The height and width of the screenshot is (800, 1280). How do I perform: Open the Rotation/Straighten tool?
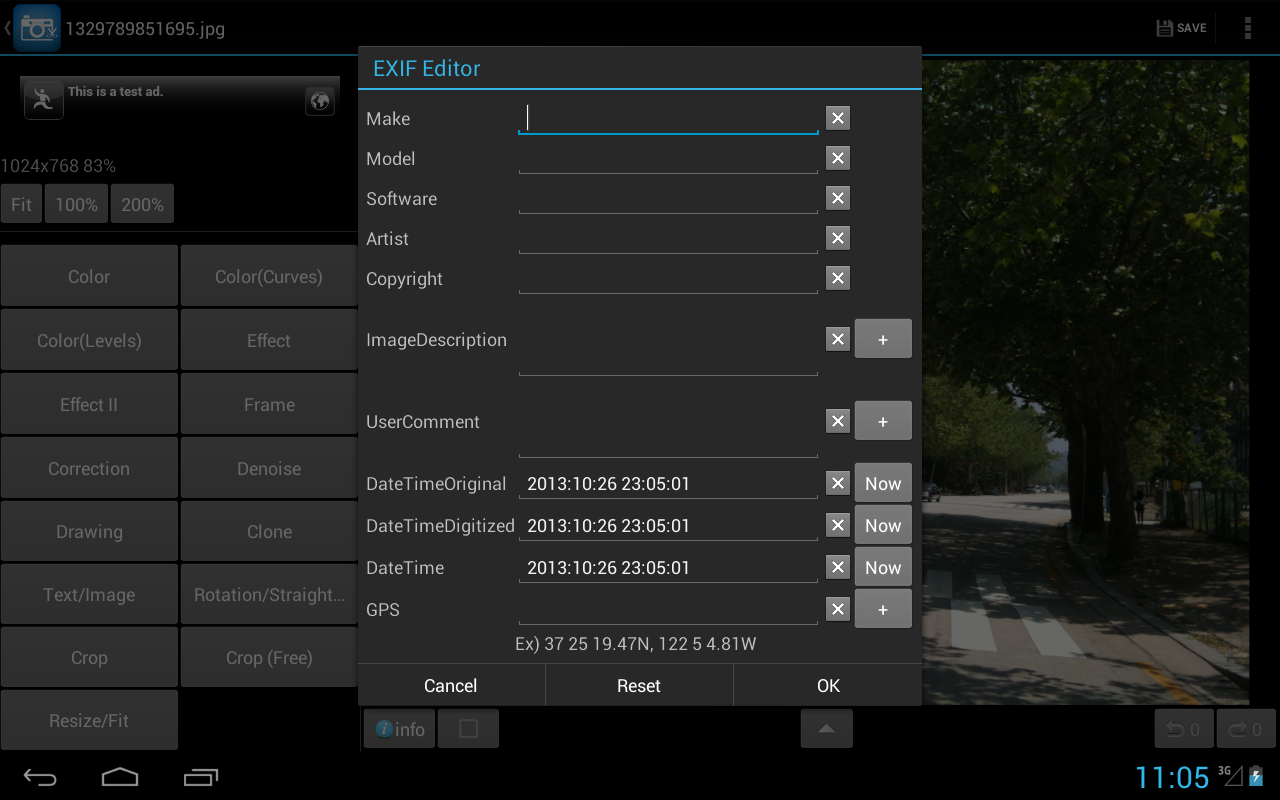tap(269, 594)
